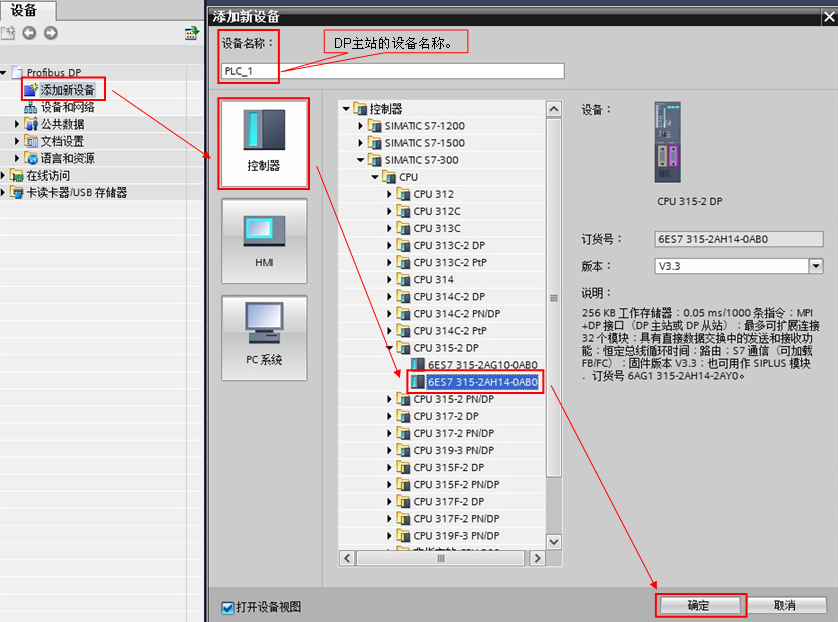
Task: Select the 控制器 device category button
Action: pos(263,143)
